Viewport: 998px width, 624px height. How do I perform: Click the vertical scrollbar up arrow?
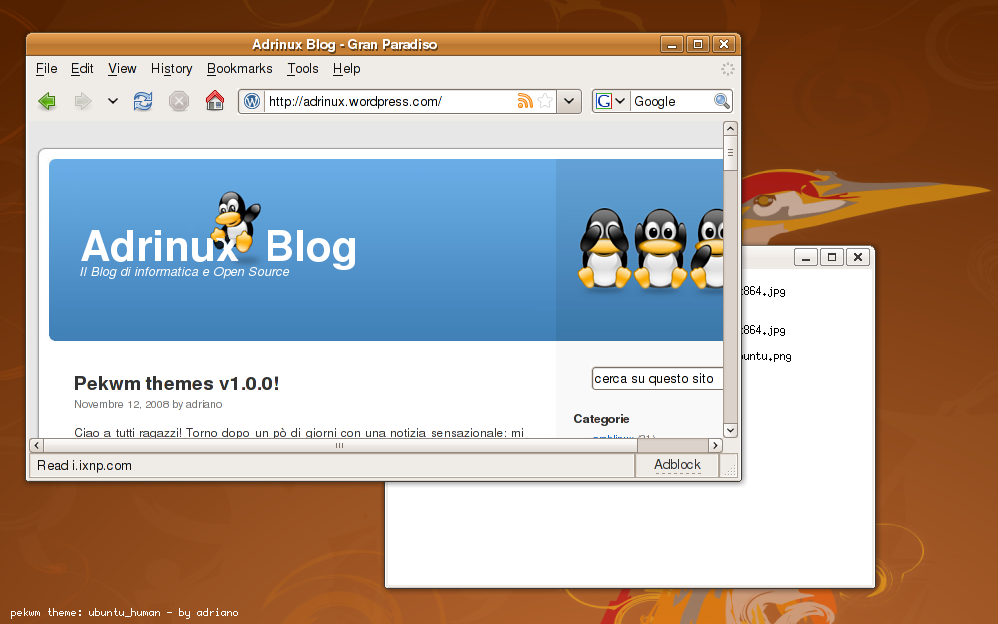[x=730, y=129]
